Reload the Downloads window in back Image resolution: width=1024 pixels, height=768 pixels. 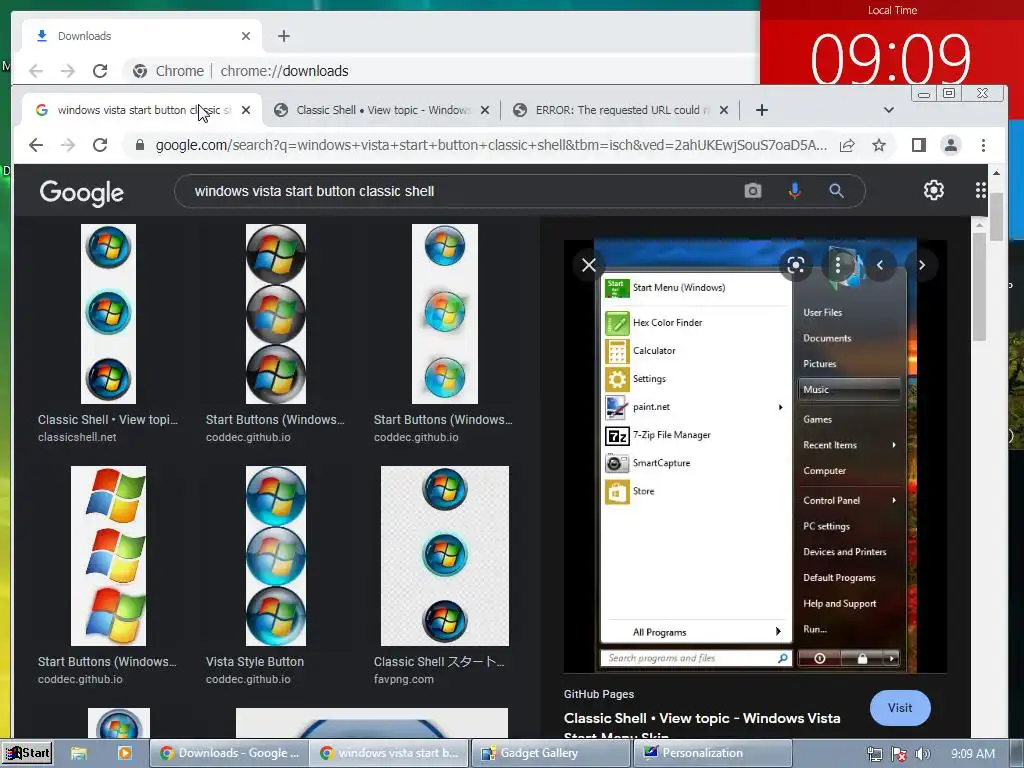click(100, 71)
